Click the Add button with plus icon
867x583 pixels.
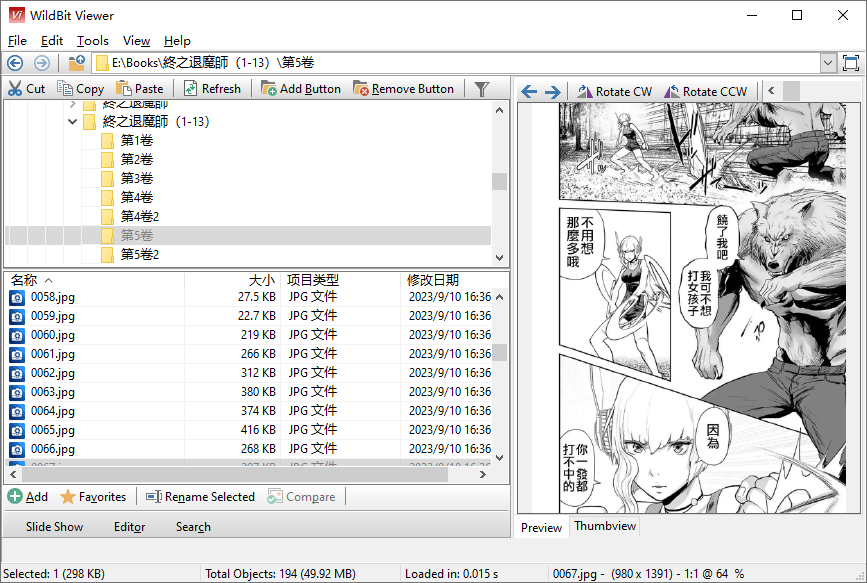point(28,497)
